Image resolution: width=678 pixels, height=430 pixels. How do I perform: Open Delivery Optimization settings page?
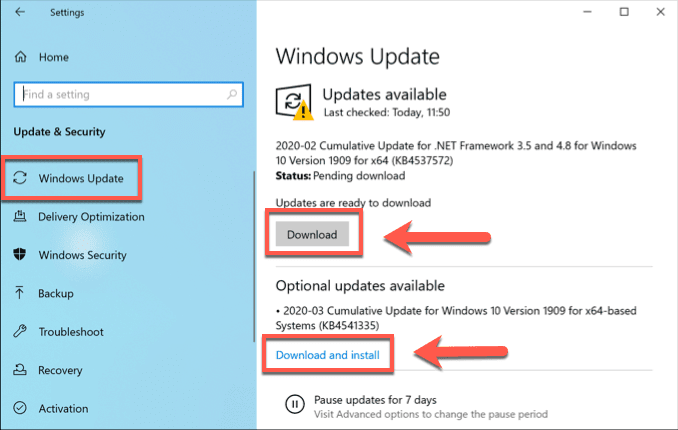pos(91,216)
